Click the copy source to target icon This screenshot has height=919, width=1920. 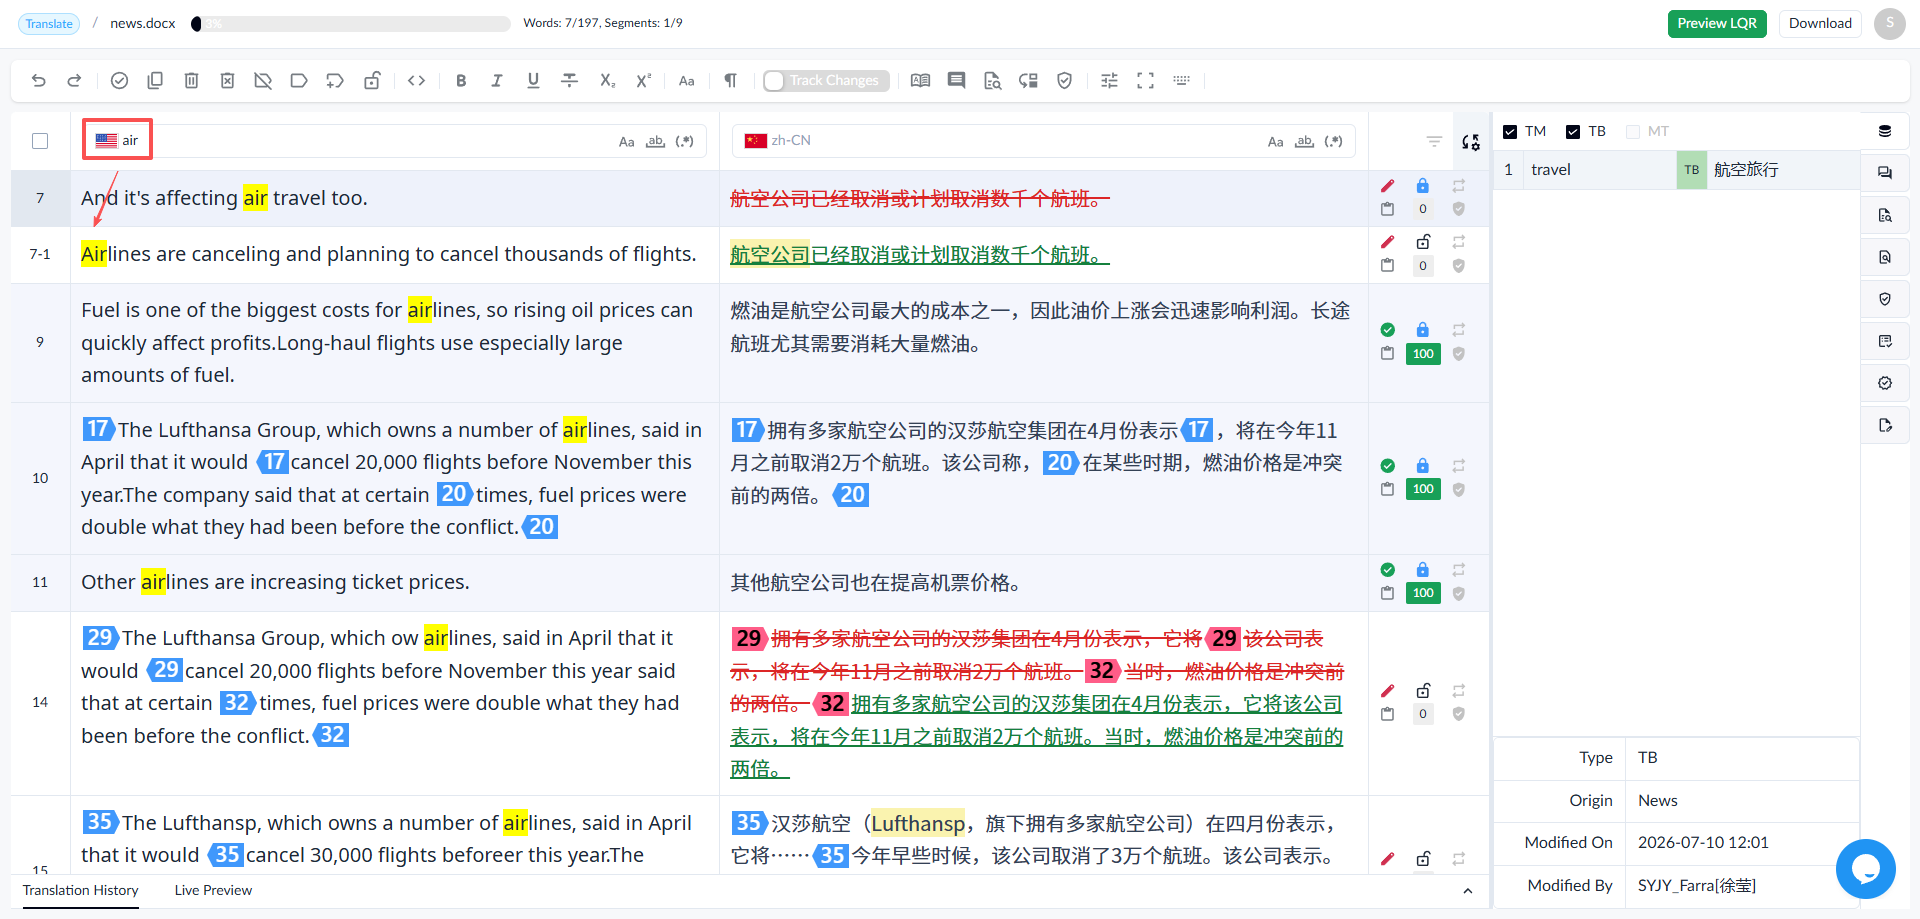[x=155, y=81]
